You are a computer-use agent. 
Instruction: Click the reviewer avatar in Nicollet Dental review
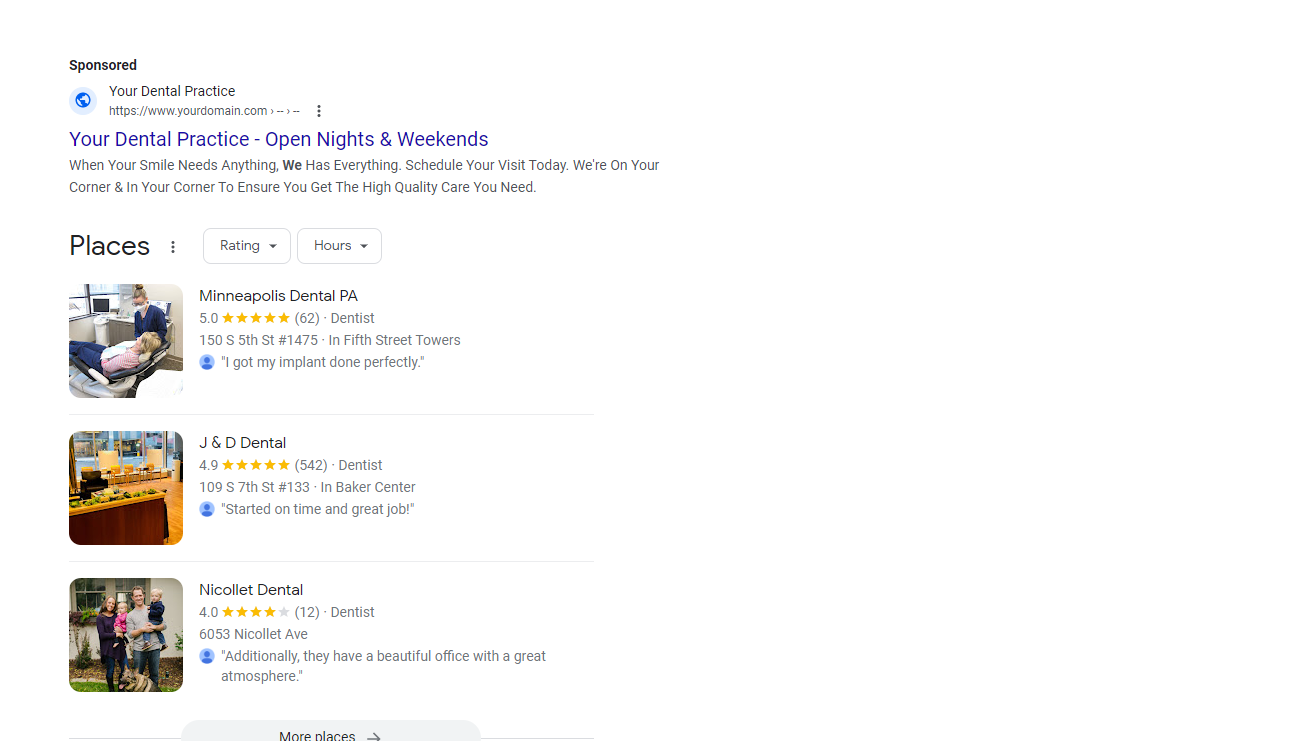point(206,656)
